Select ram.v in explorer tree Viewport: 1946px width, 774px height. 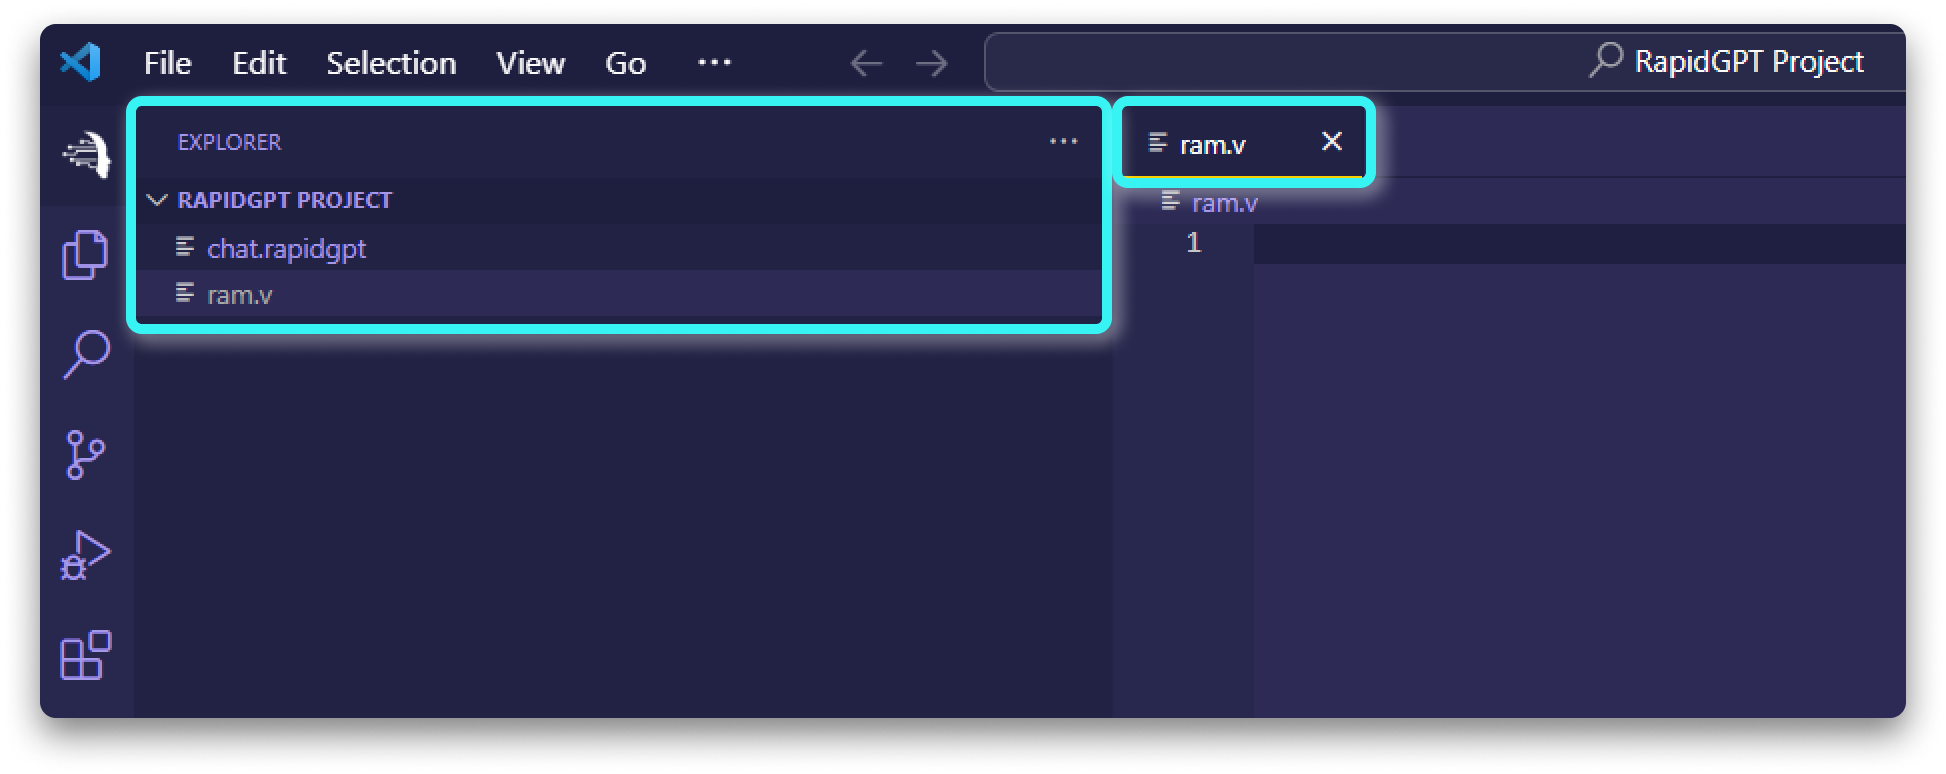pyautogui.click(x=619, y=294)
